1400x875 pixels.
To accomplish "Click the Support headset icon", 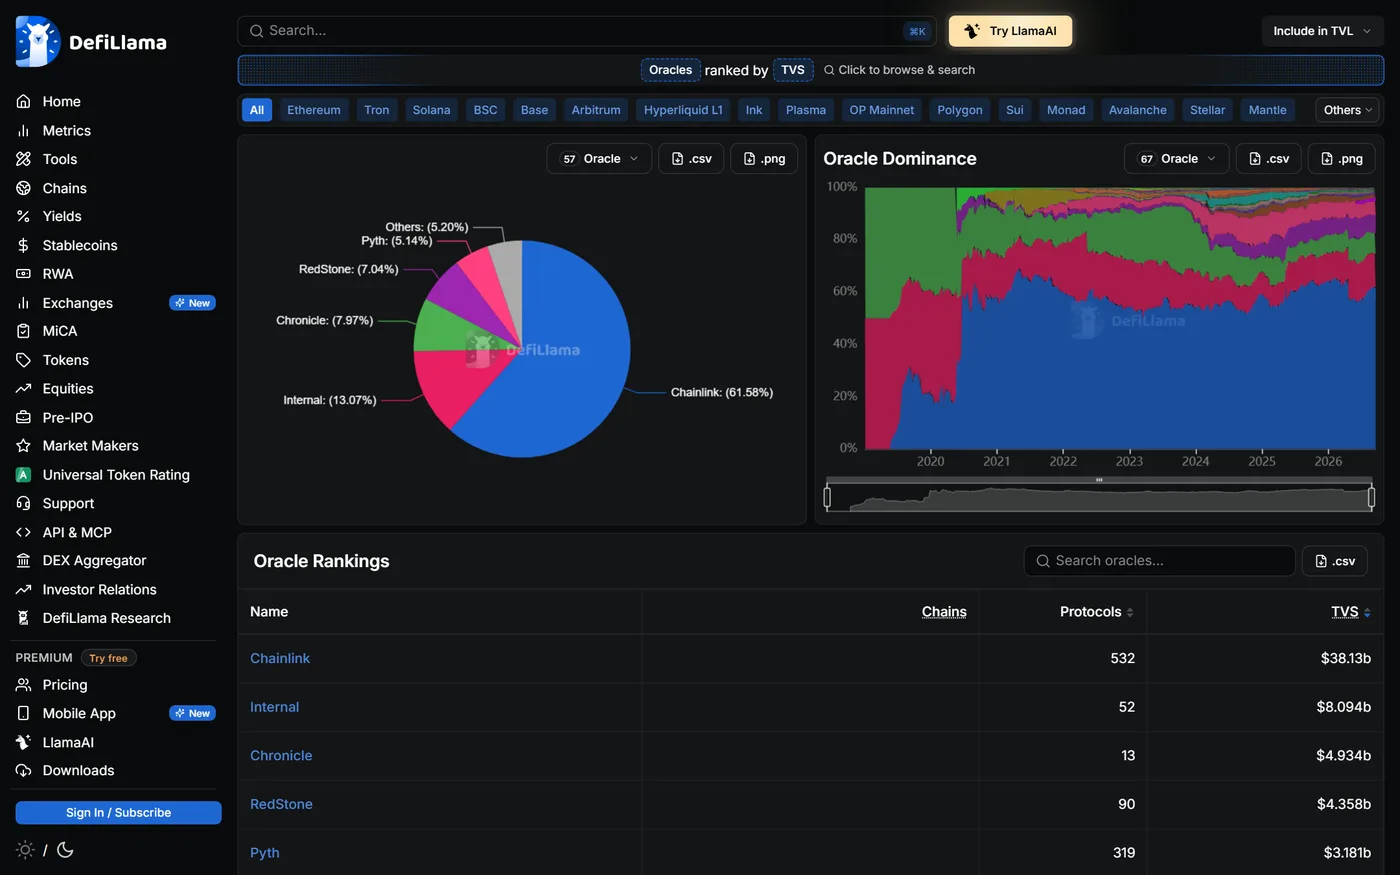I will 23,504.
